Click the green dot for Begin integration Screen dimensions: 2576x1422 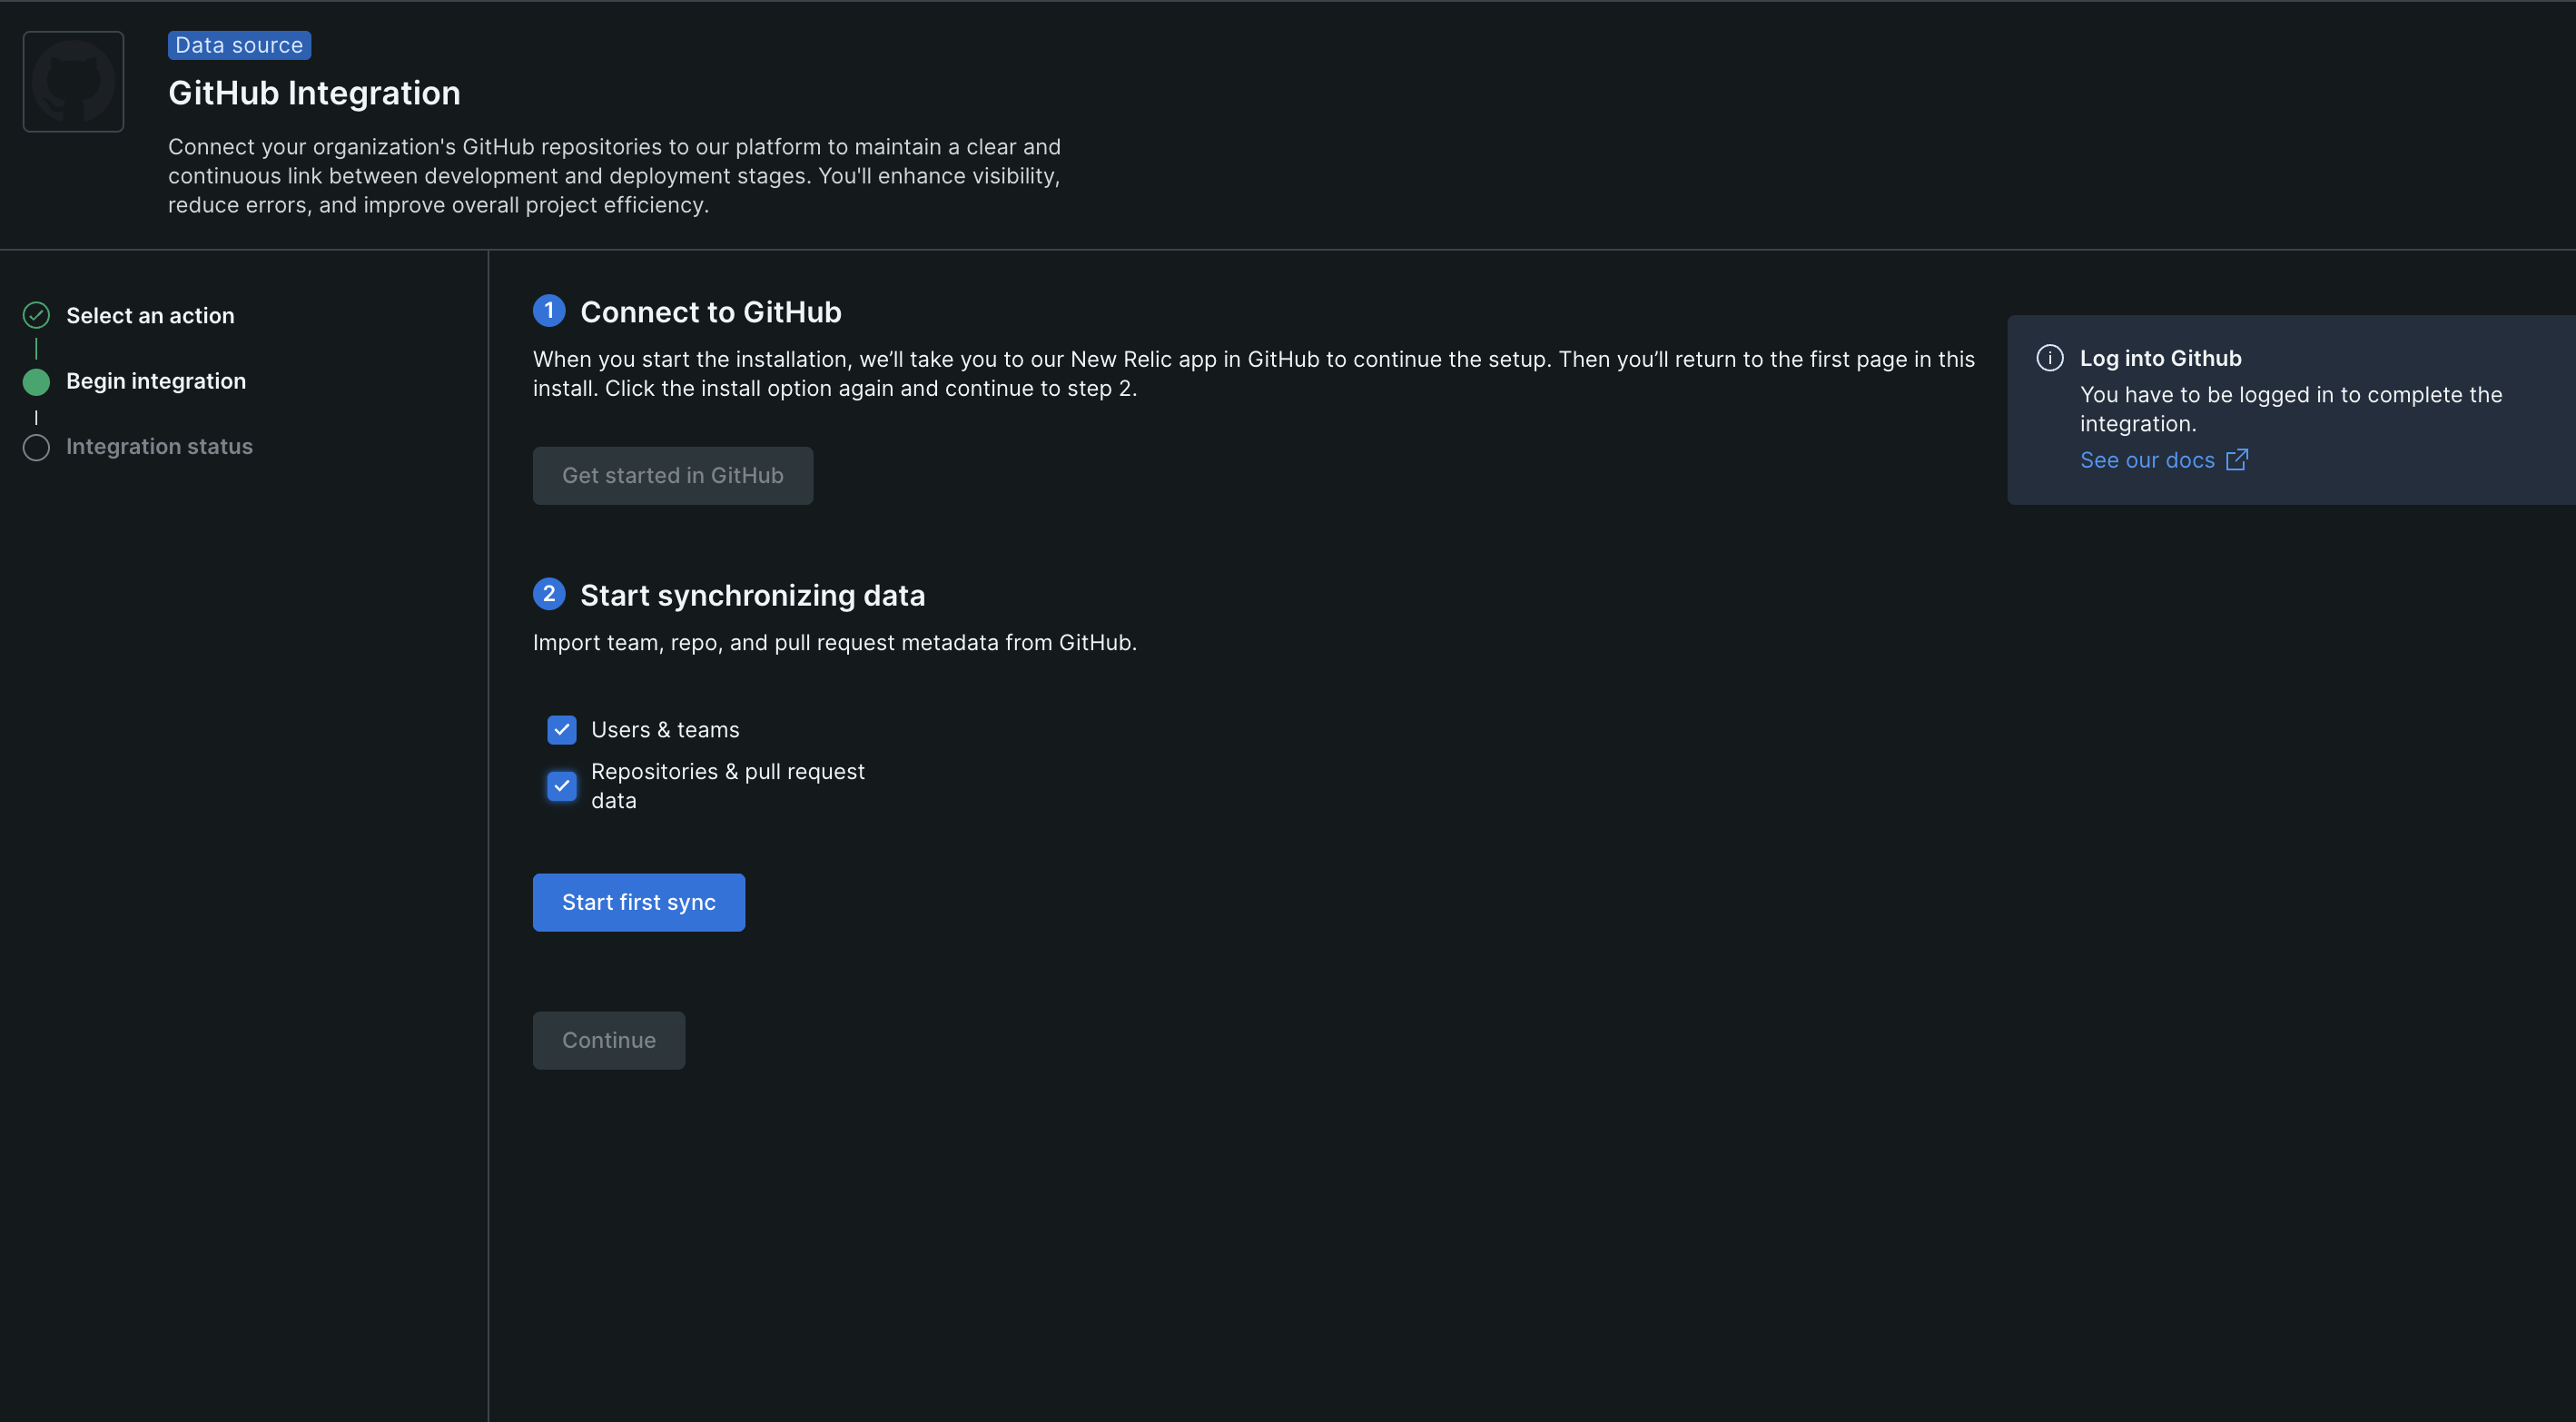36,381
